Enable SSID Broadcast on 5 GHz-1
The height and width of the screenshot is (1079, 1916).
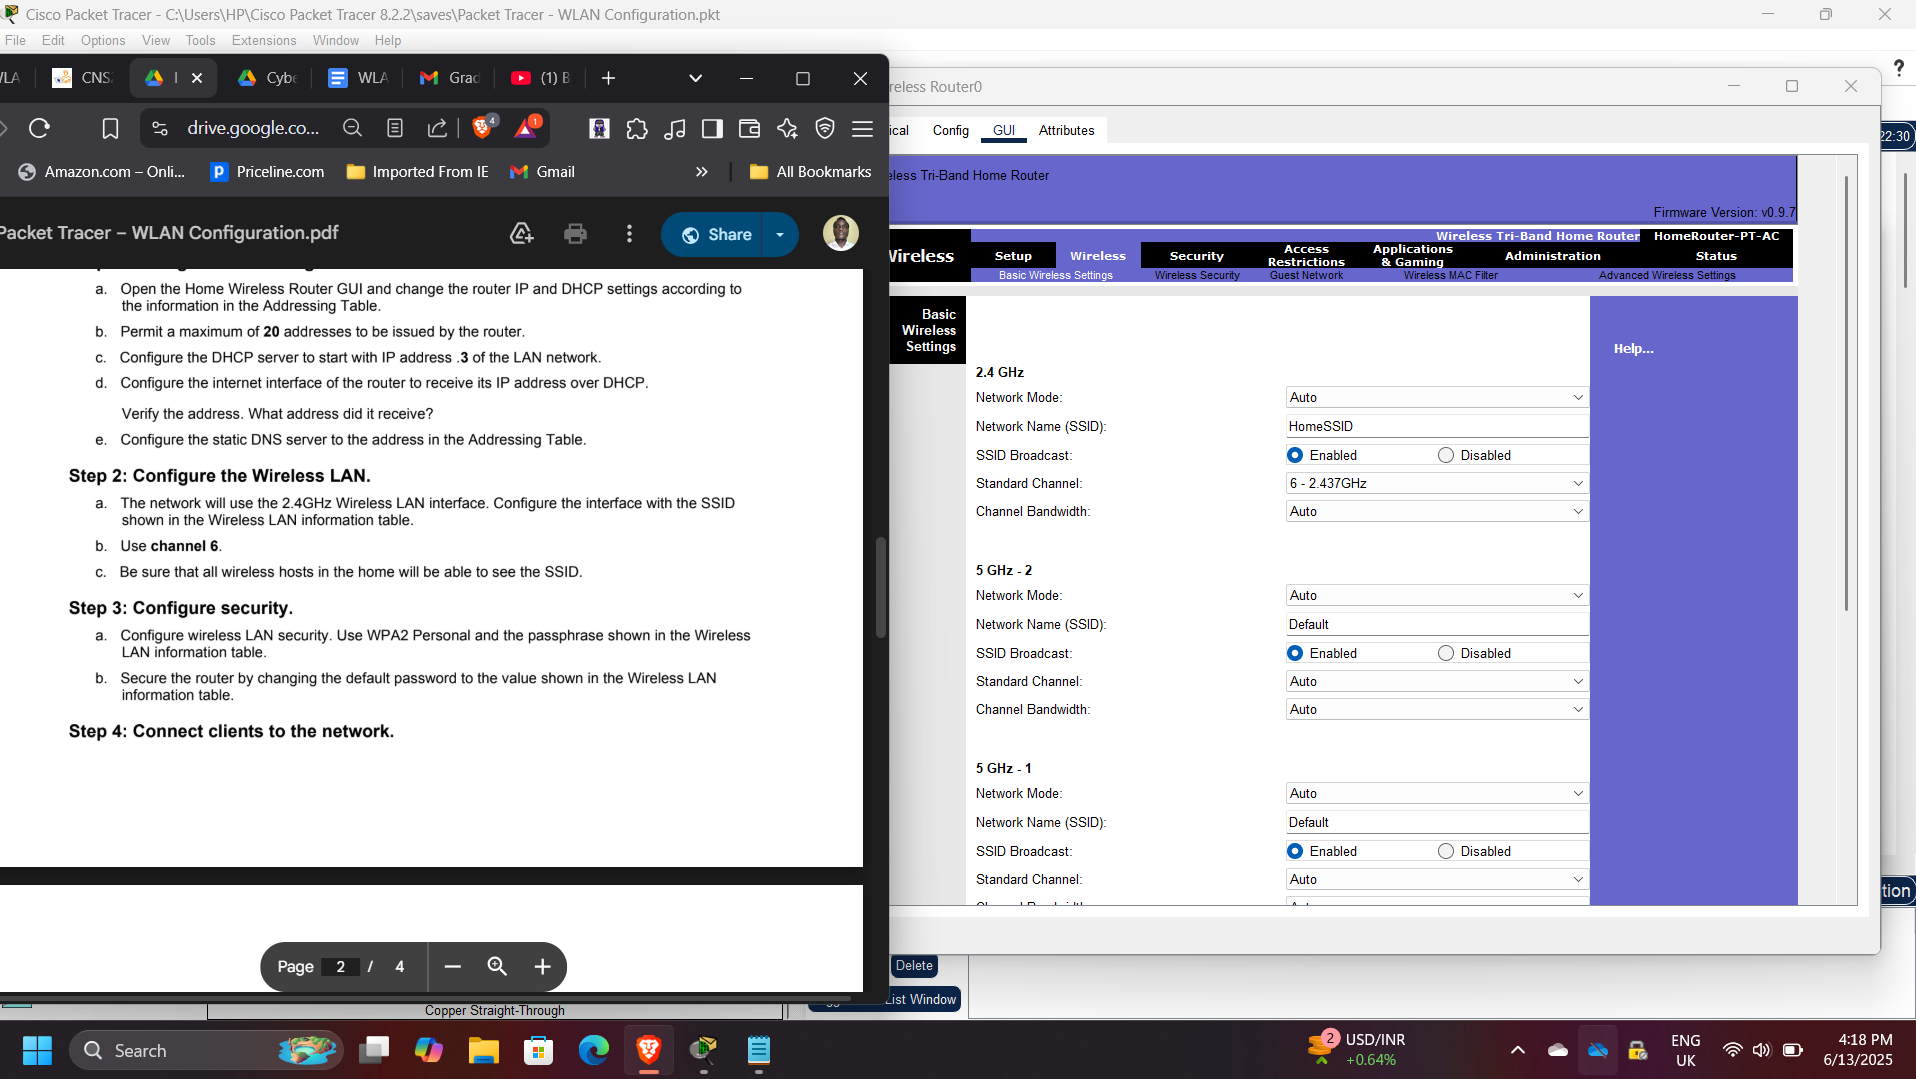pyautogui.click(x=1295, y=850)
